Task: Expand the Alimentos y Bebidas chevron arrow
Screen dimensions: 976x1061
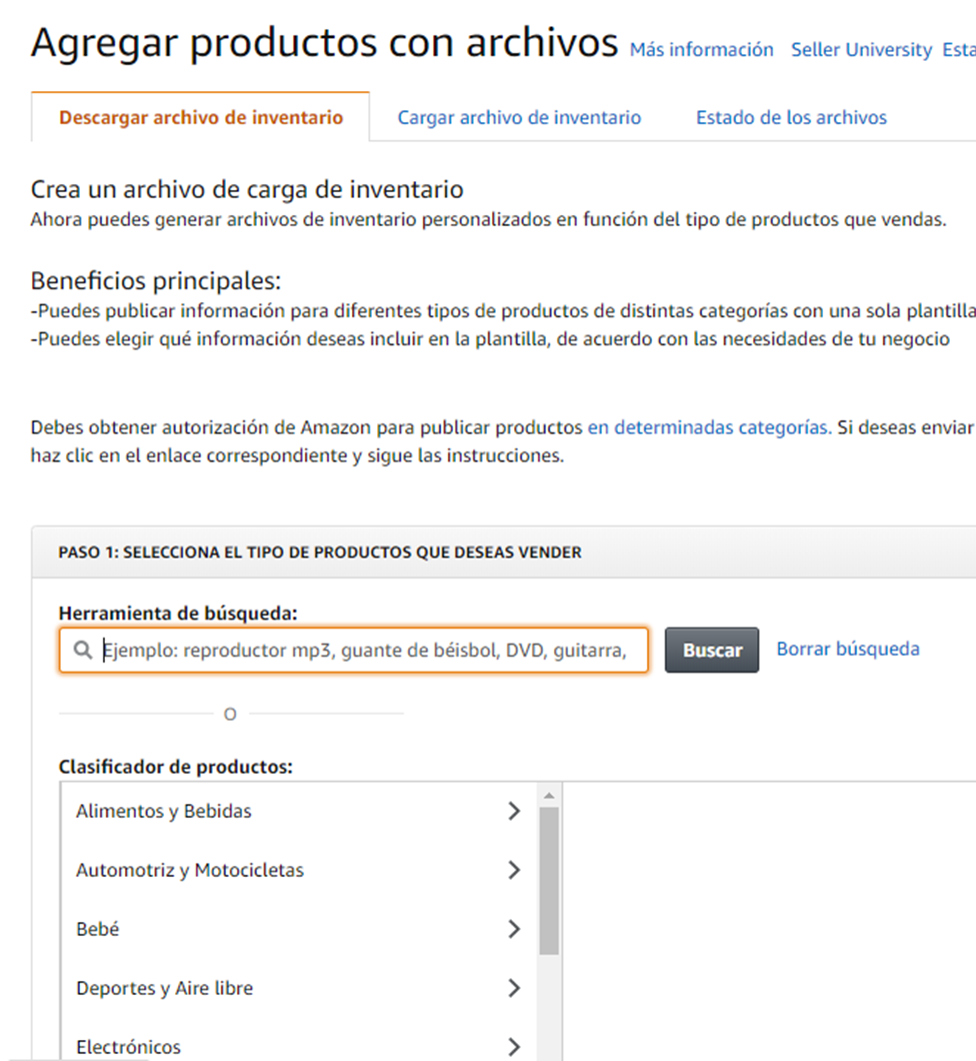Action: point(514,811)
